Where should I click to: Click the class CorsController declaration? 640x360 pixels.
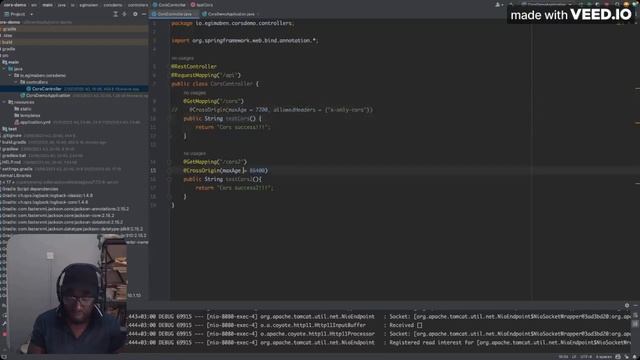pos(215,84)
